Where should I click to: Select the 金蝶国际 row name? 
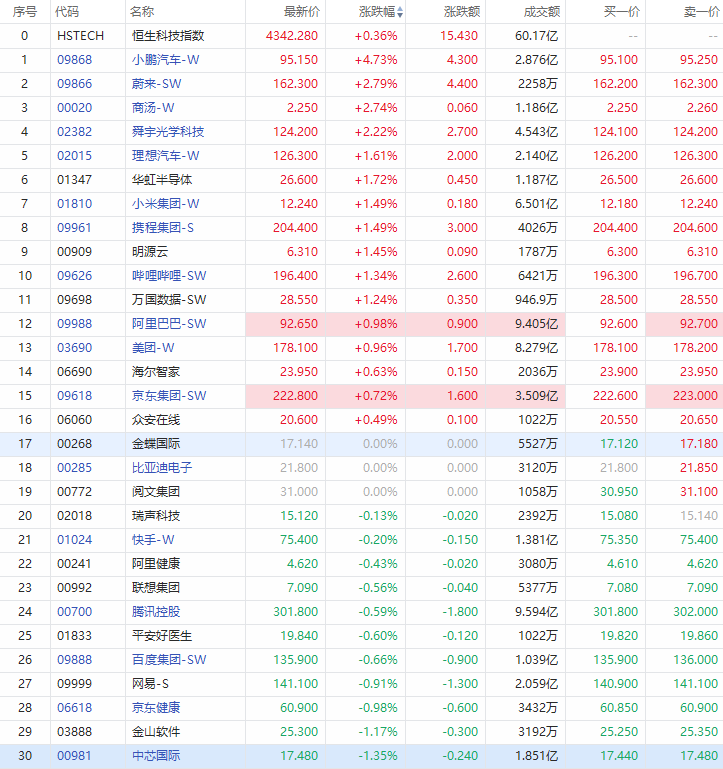156,444
